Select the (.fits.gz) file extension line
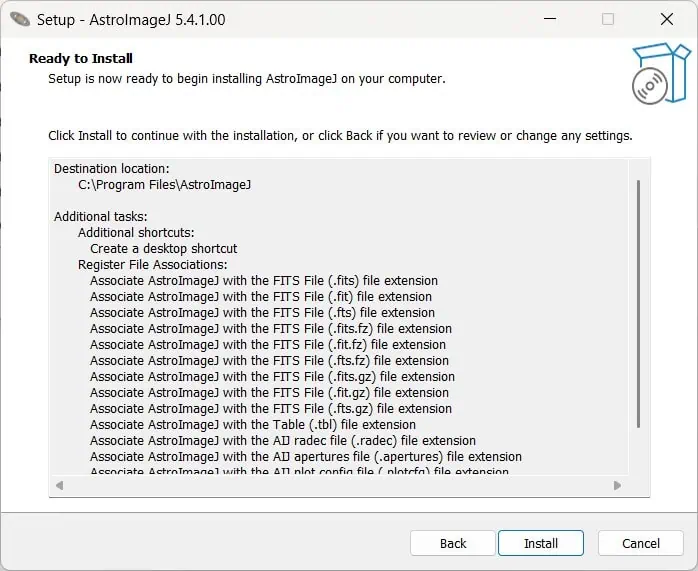The image size is (698, 571). (x=272, y=377)
